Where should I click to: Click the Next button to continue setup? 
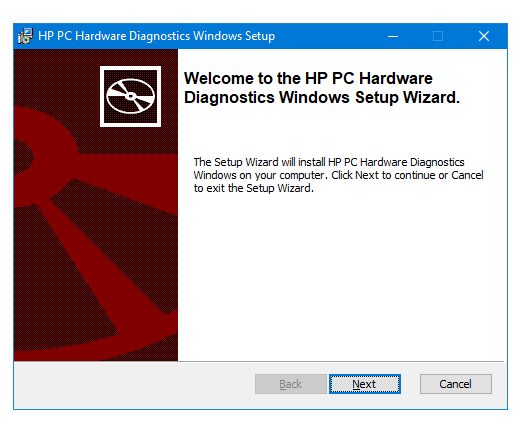tap(364, 384)
